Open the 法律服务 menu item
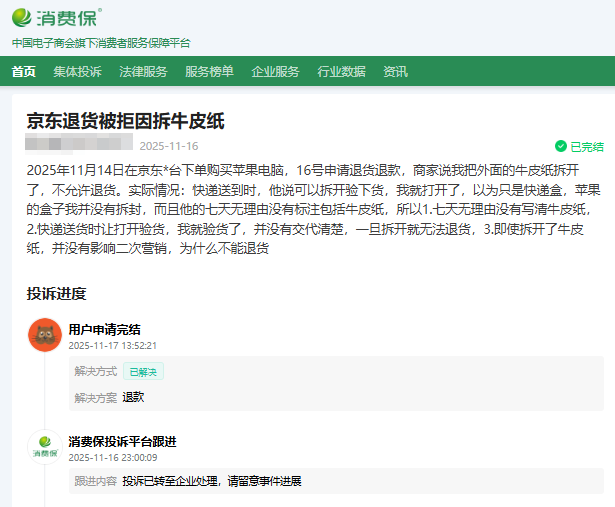Image resolution: width=615 pixels, height=507 pixels. coord(143,71)
